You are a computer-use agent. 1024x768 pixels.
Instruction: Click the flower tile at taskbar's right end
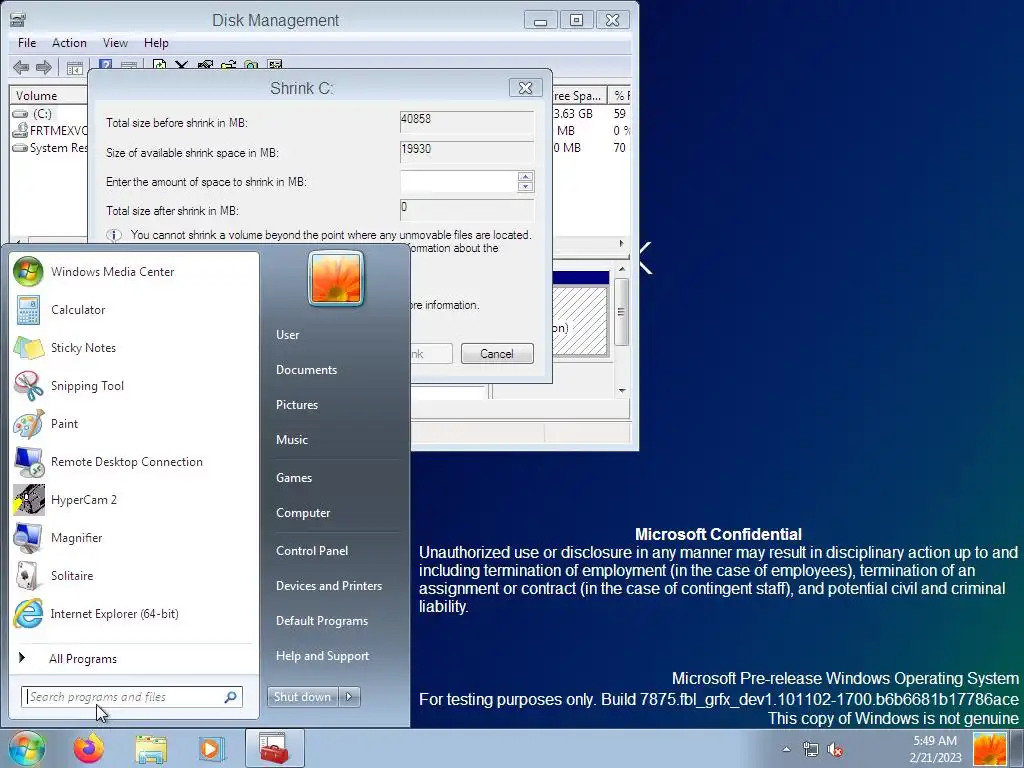pos(989,749)
